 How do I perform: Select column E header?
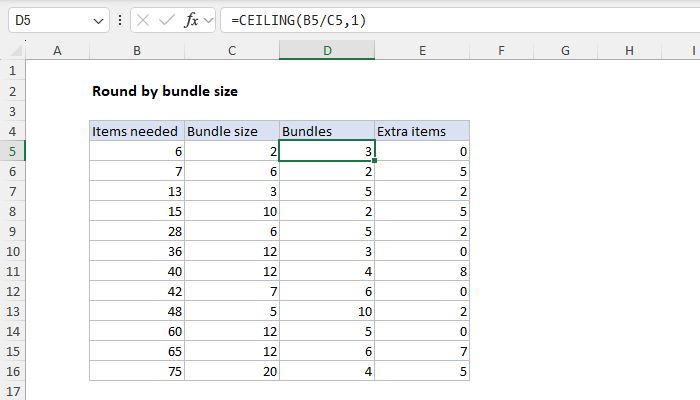tap(422, 50)
